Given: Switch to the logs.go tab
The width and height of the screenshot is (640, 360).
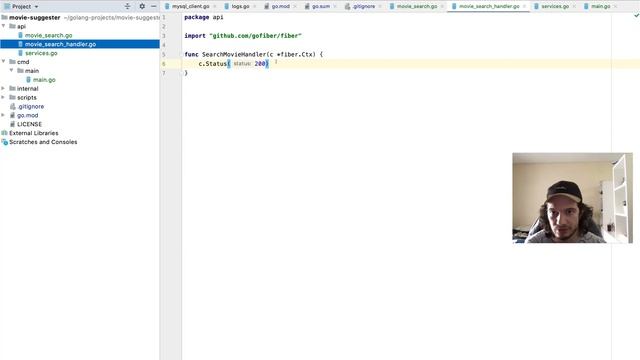Looking at the screenshot, I should click(x=240, y=7).
